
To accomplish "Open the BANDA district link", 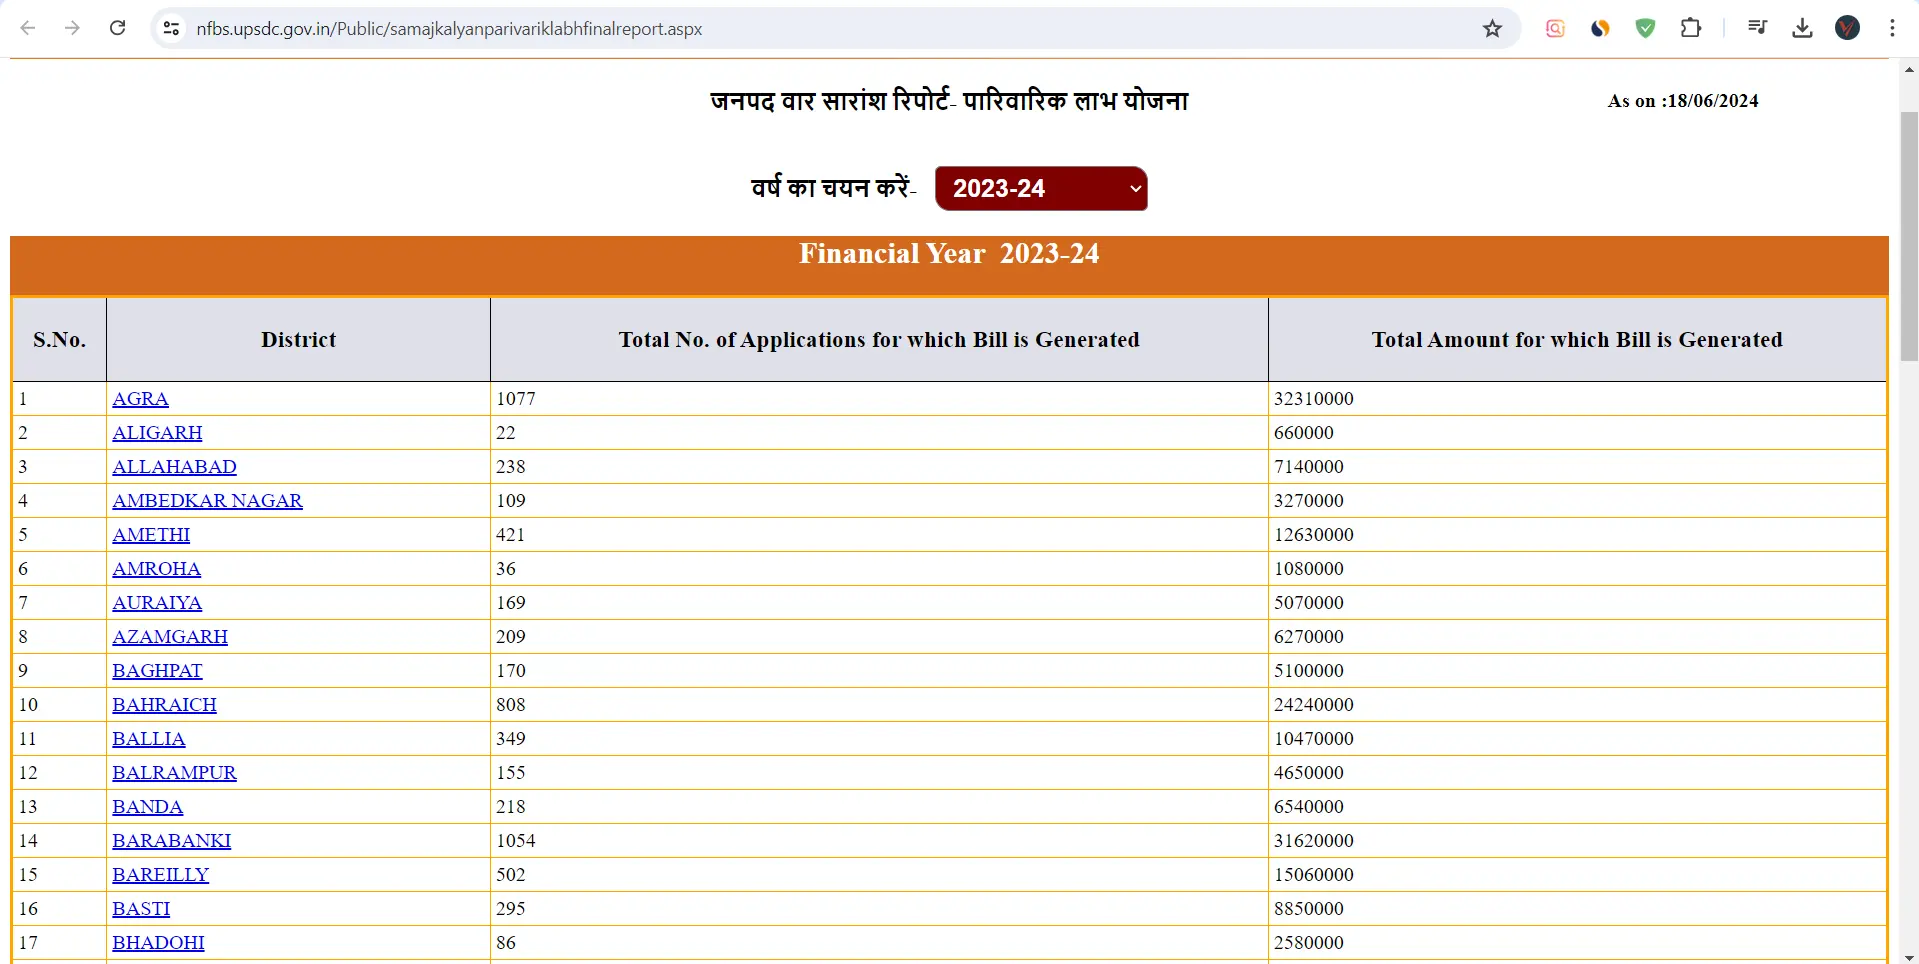I will pyautogui.click(x=147, y=806).
